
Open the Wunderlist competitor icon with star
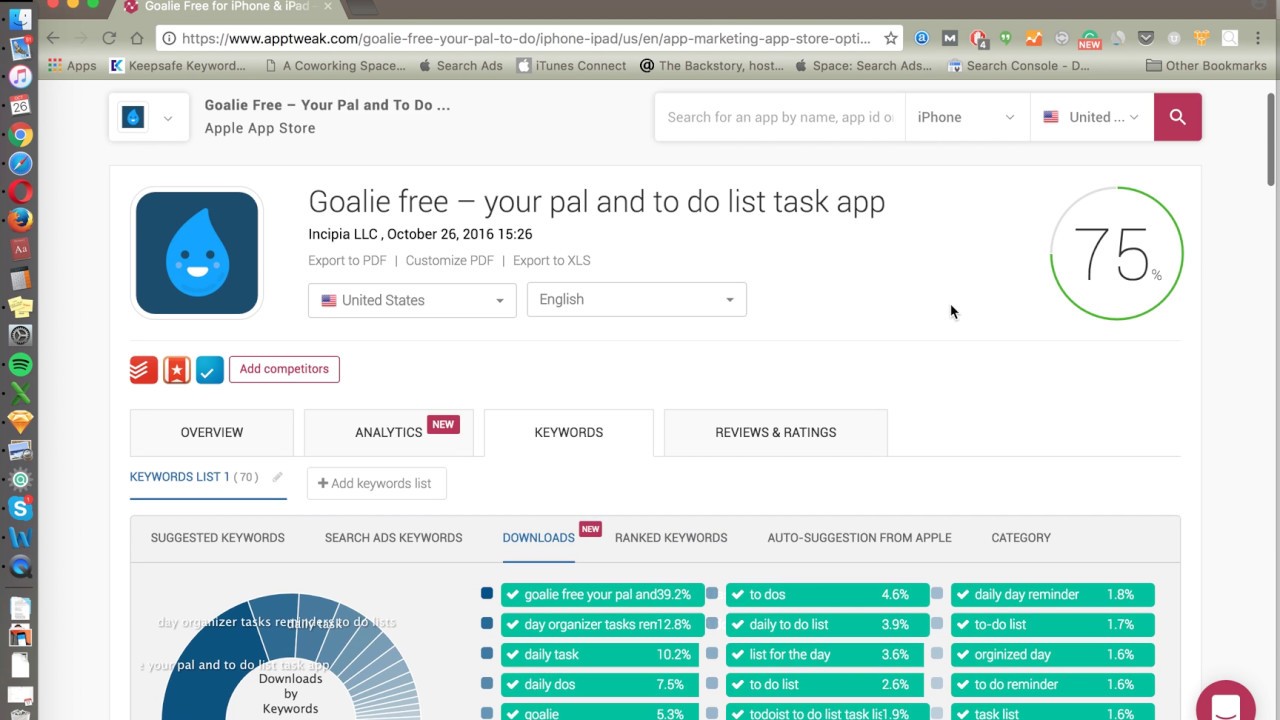[177, 369]
